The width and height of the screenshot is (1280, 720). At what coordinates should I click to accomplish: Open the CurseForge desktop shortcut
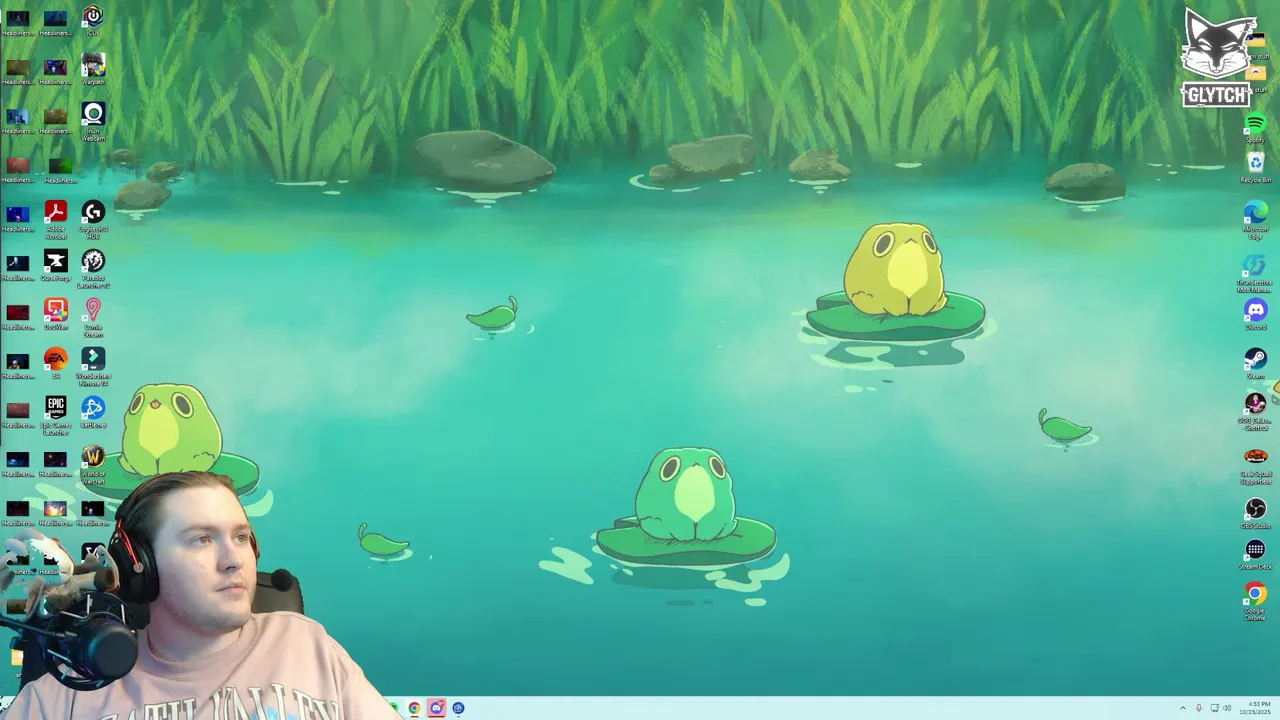click(x=55, y=265)
